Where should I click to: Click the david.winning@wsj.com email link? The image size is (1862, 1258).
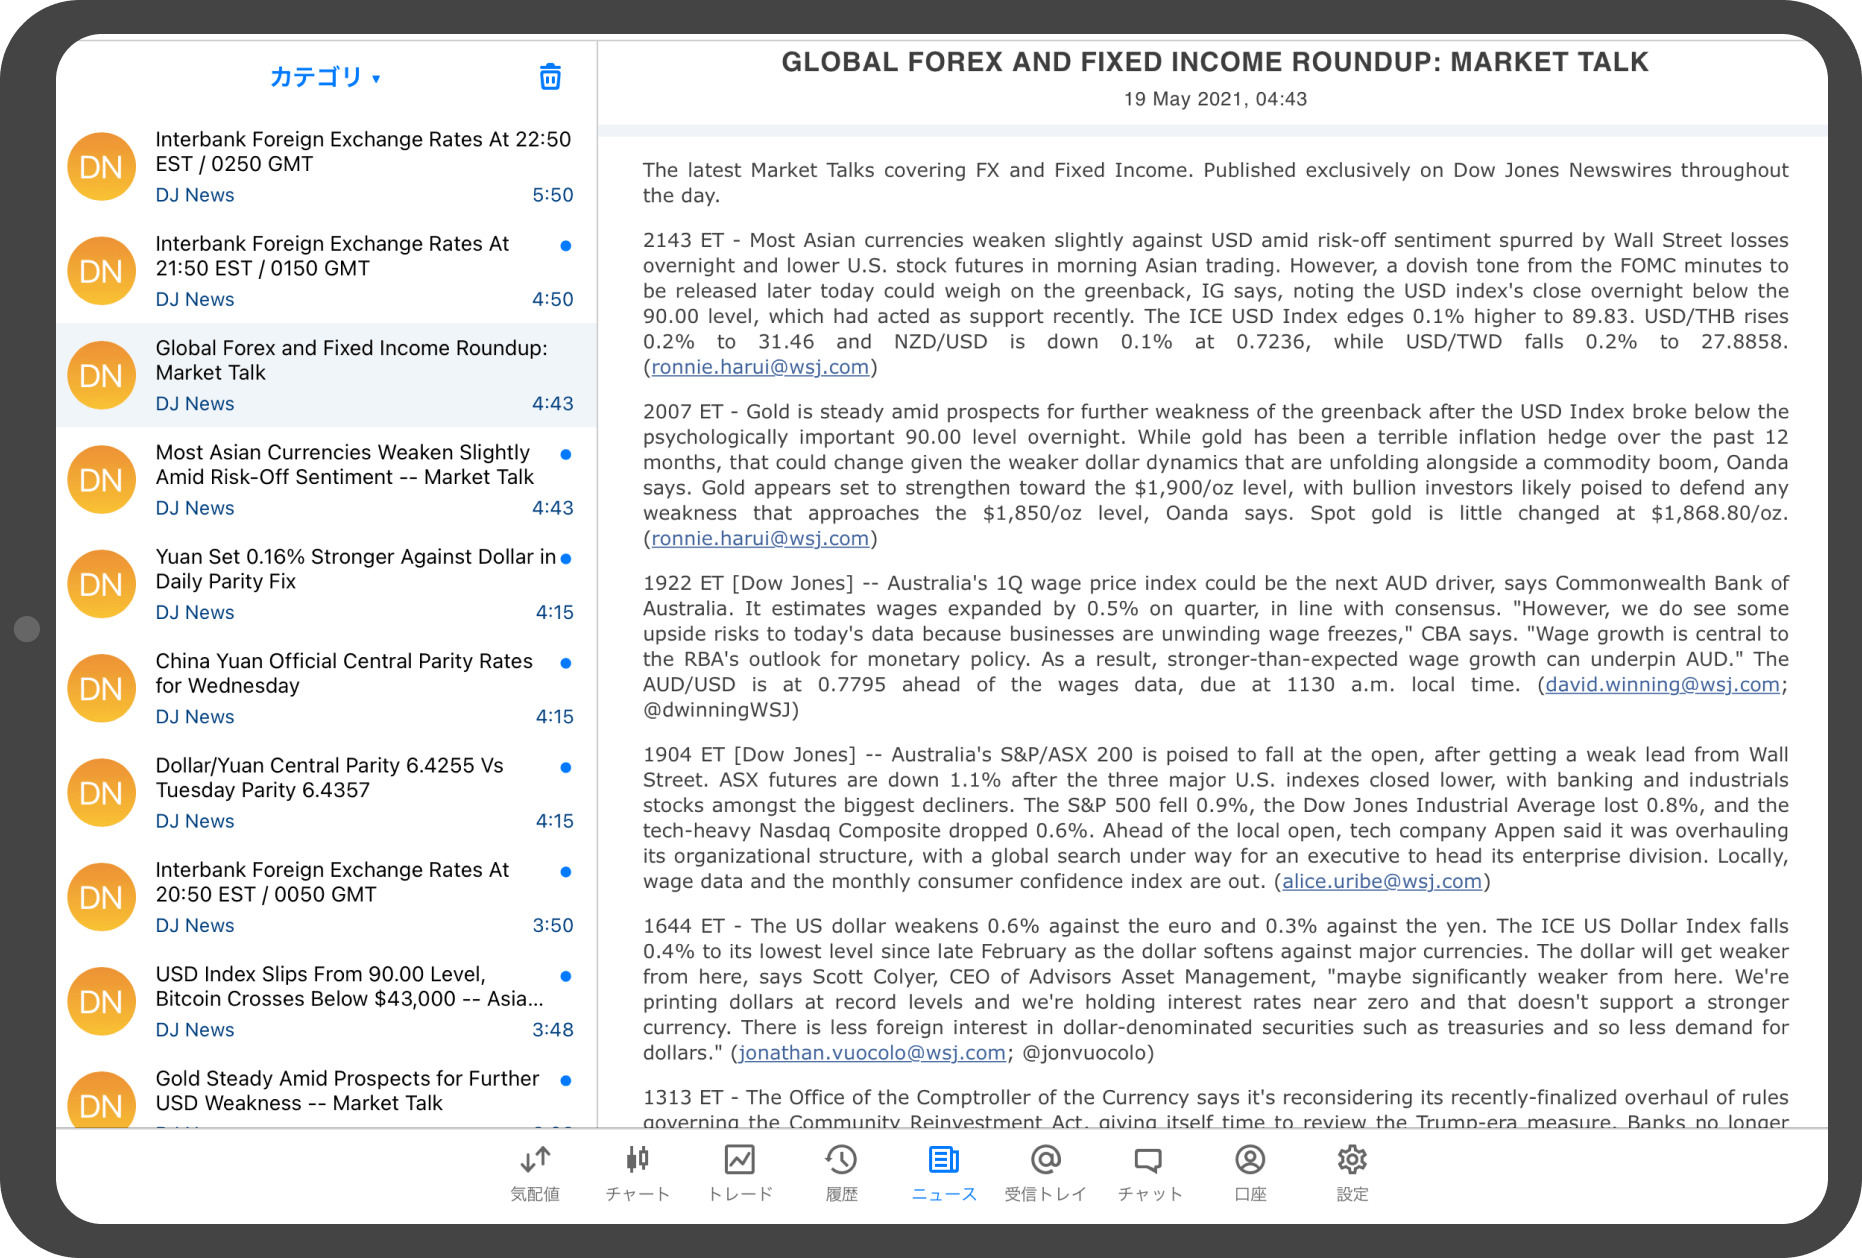[1662, 685]
